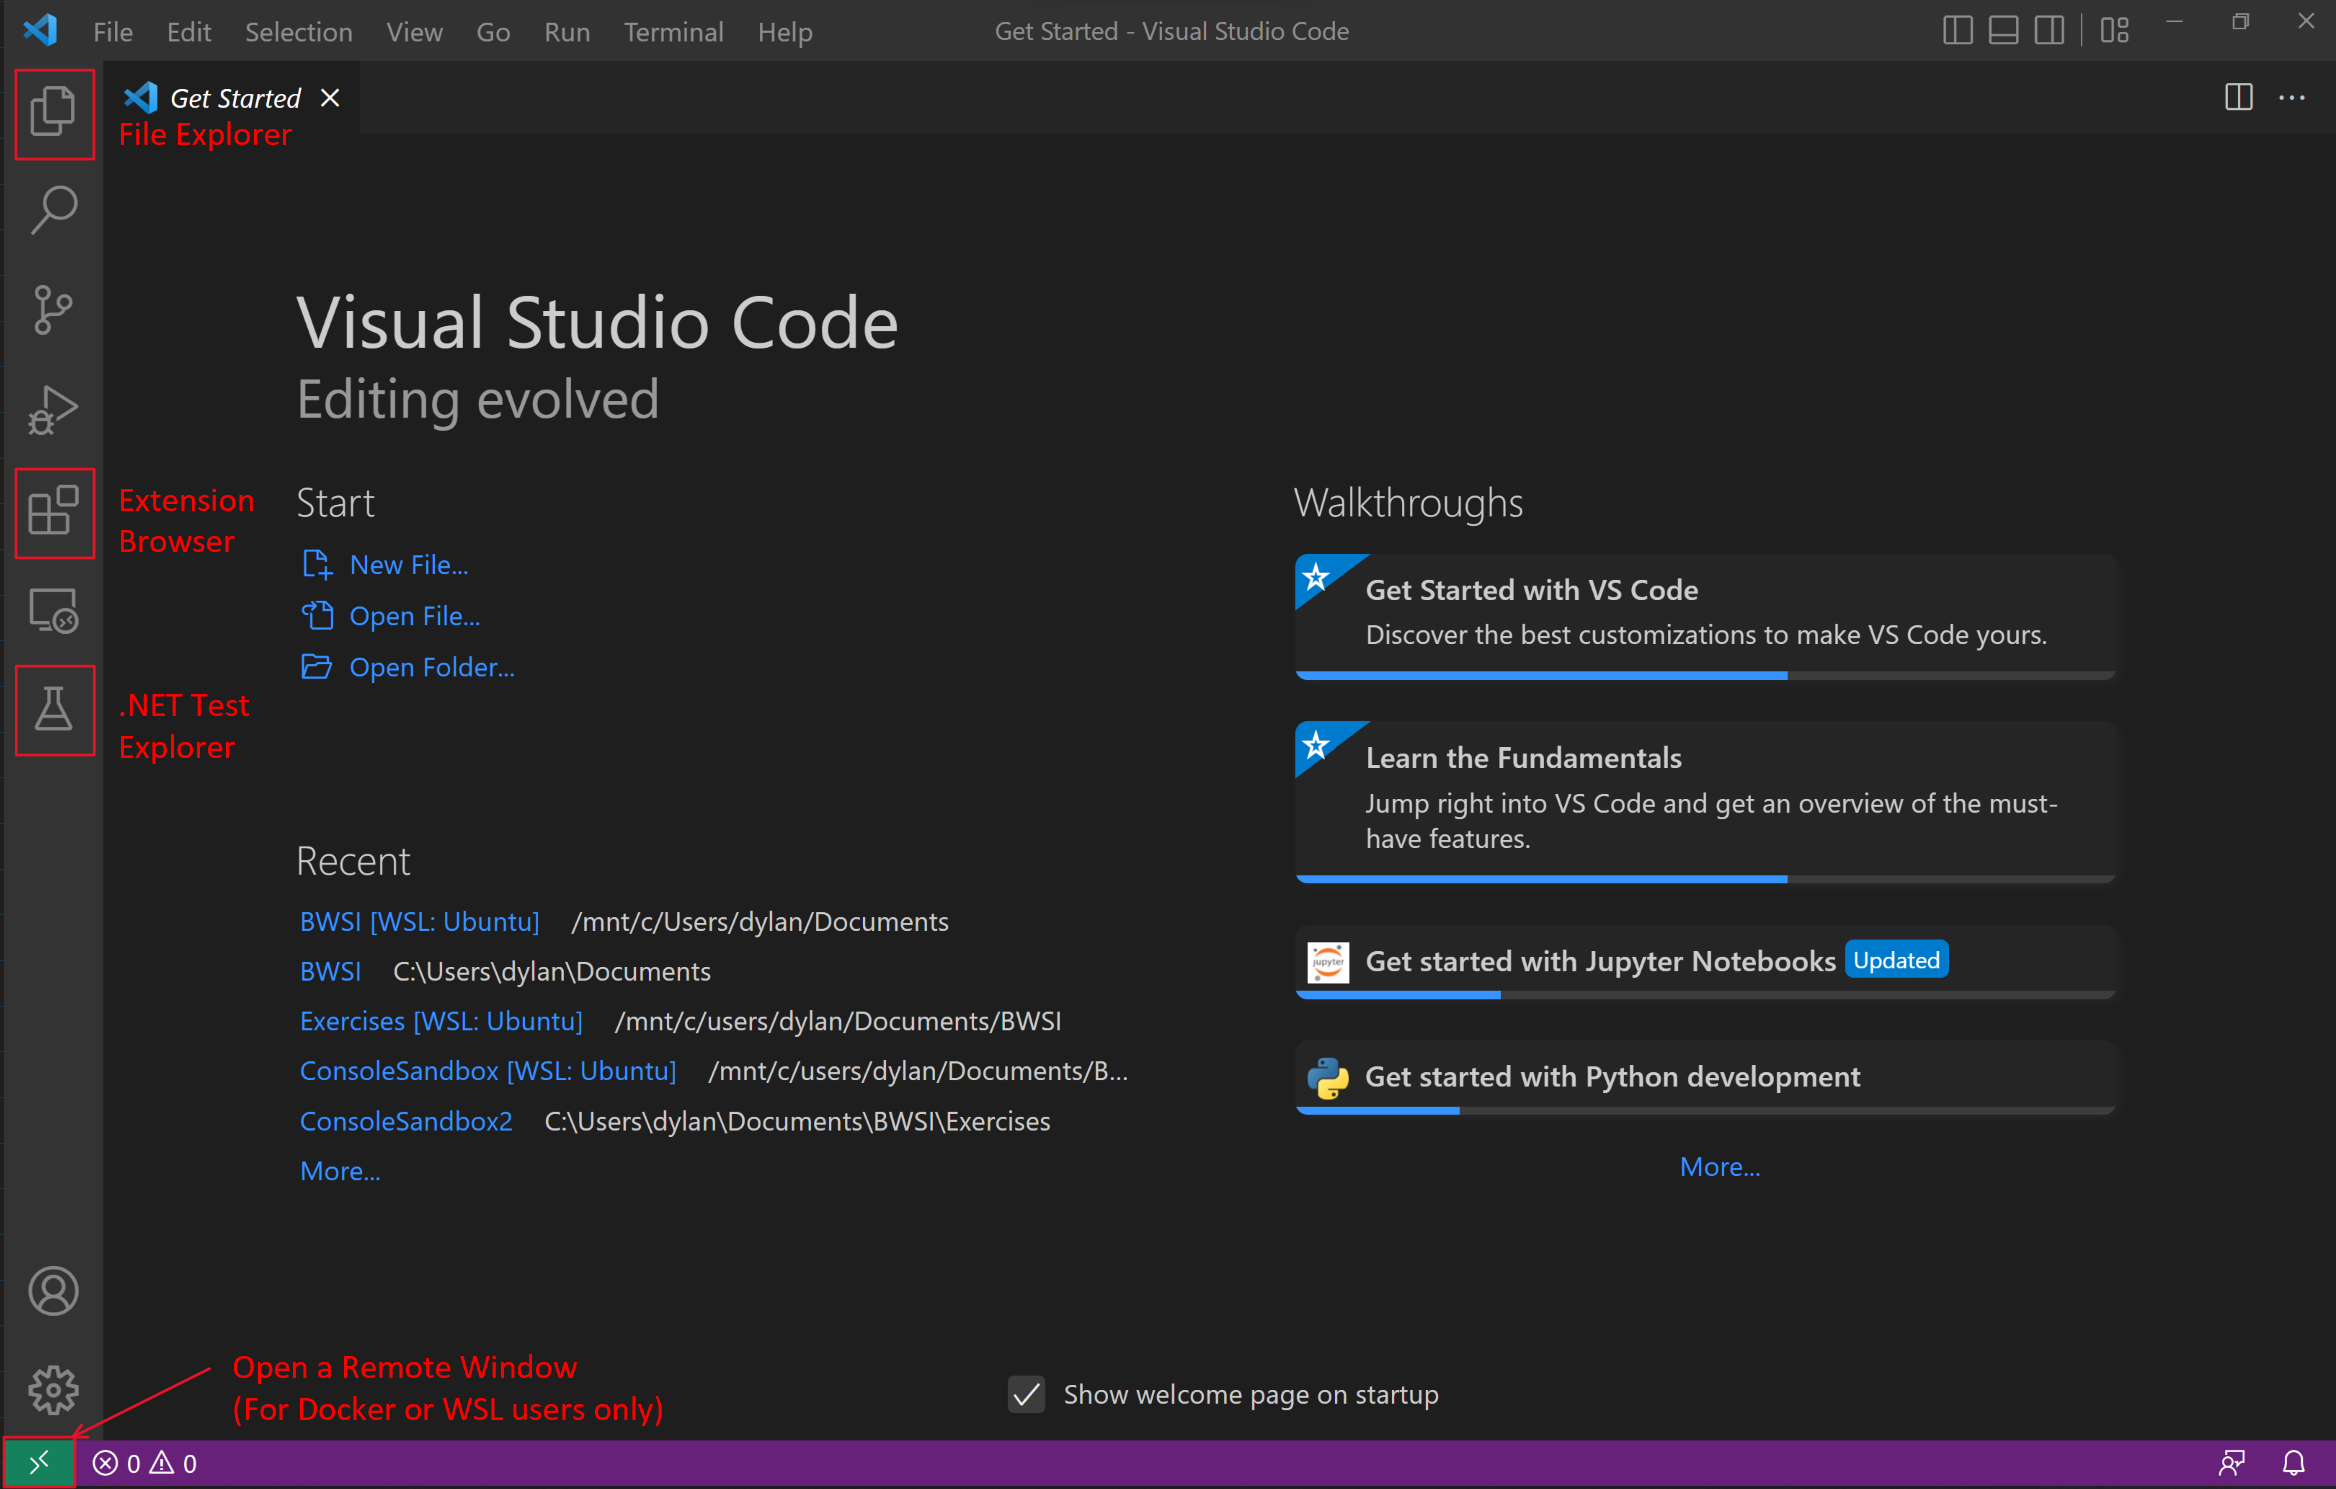Uncheck Show welcome page on startup

tap(1026, 1394)
